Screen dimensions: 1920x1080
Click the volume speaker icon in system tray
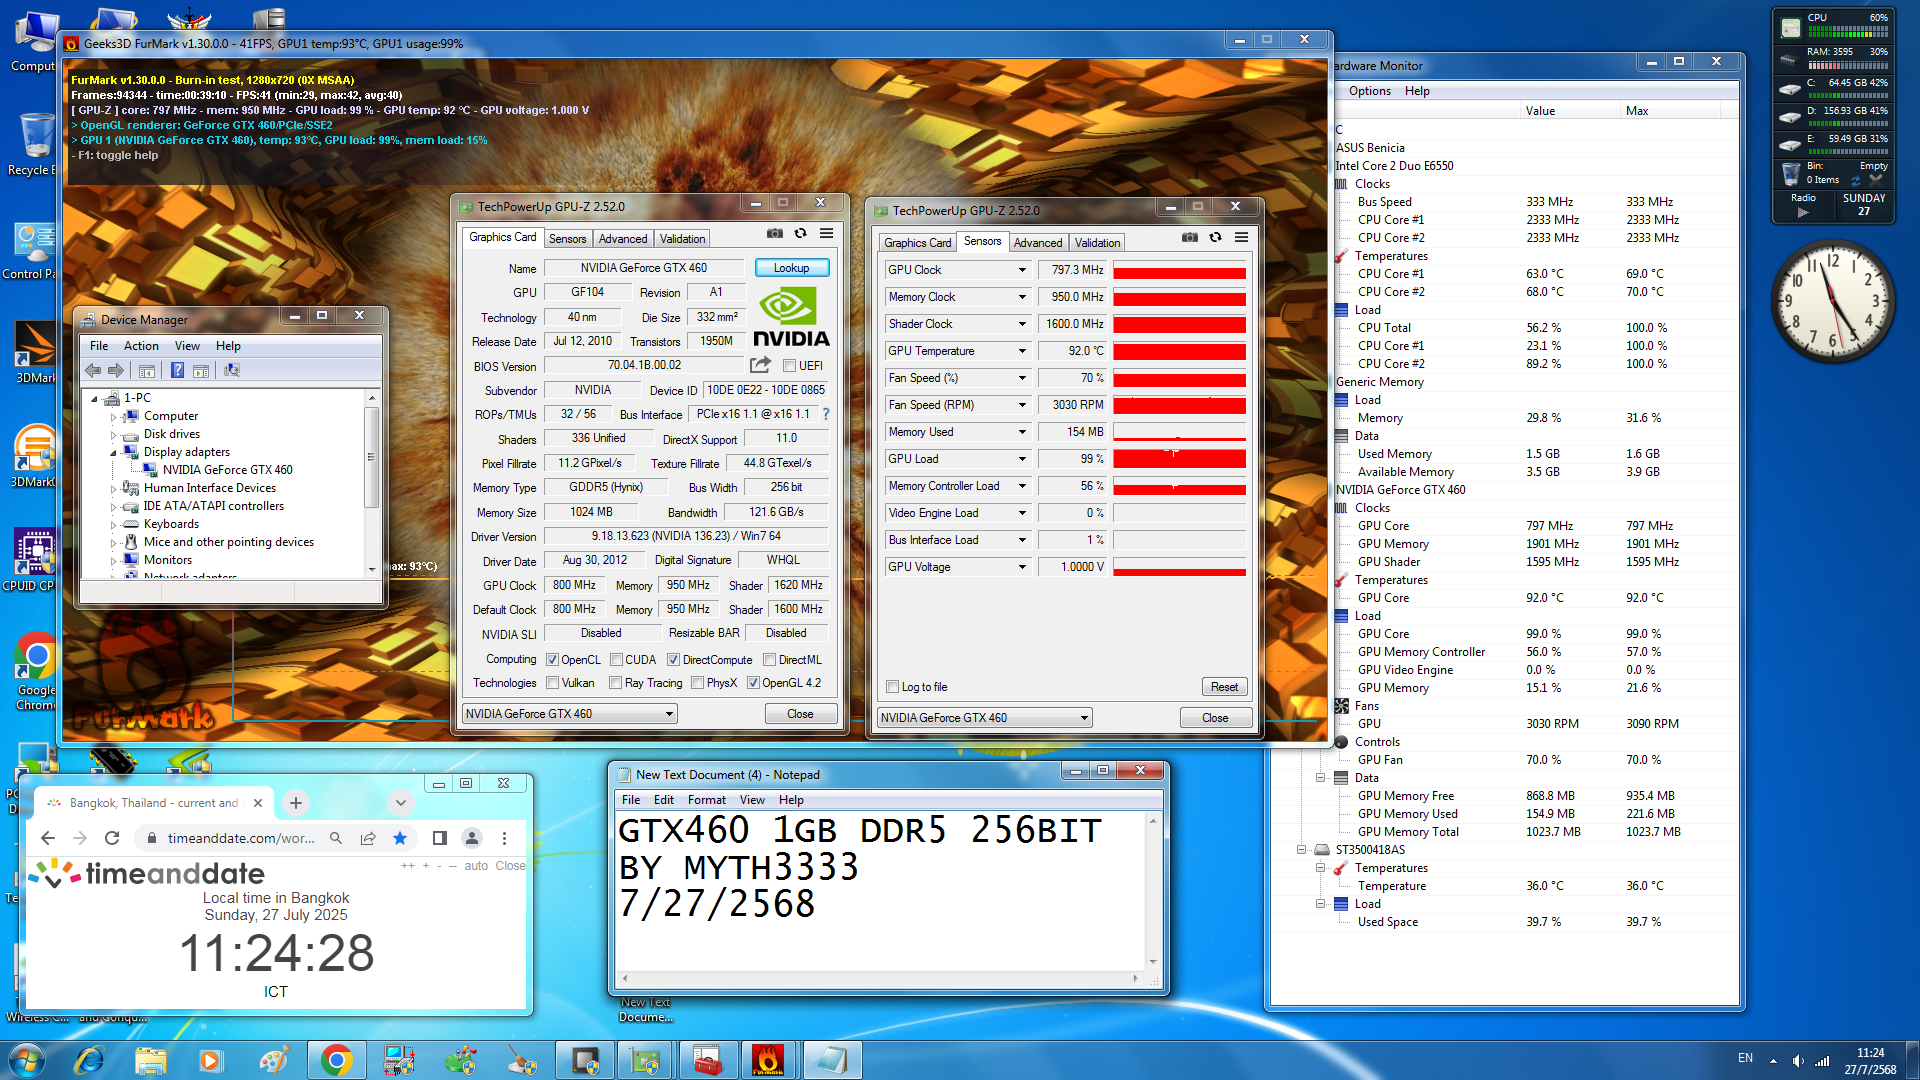pyautogui.click(x=1798, y=1061)
